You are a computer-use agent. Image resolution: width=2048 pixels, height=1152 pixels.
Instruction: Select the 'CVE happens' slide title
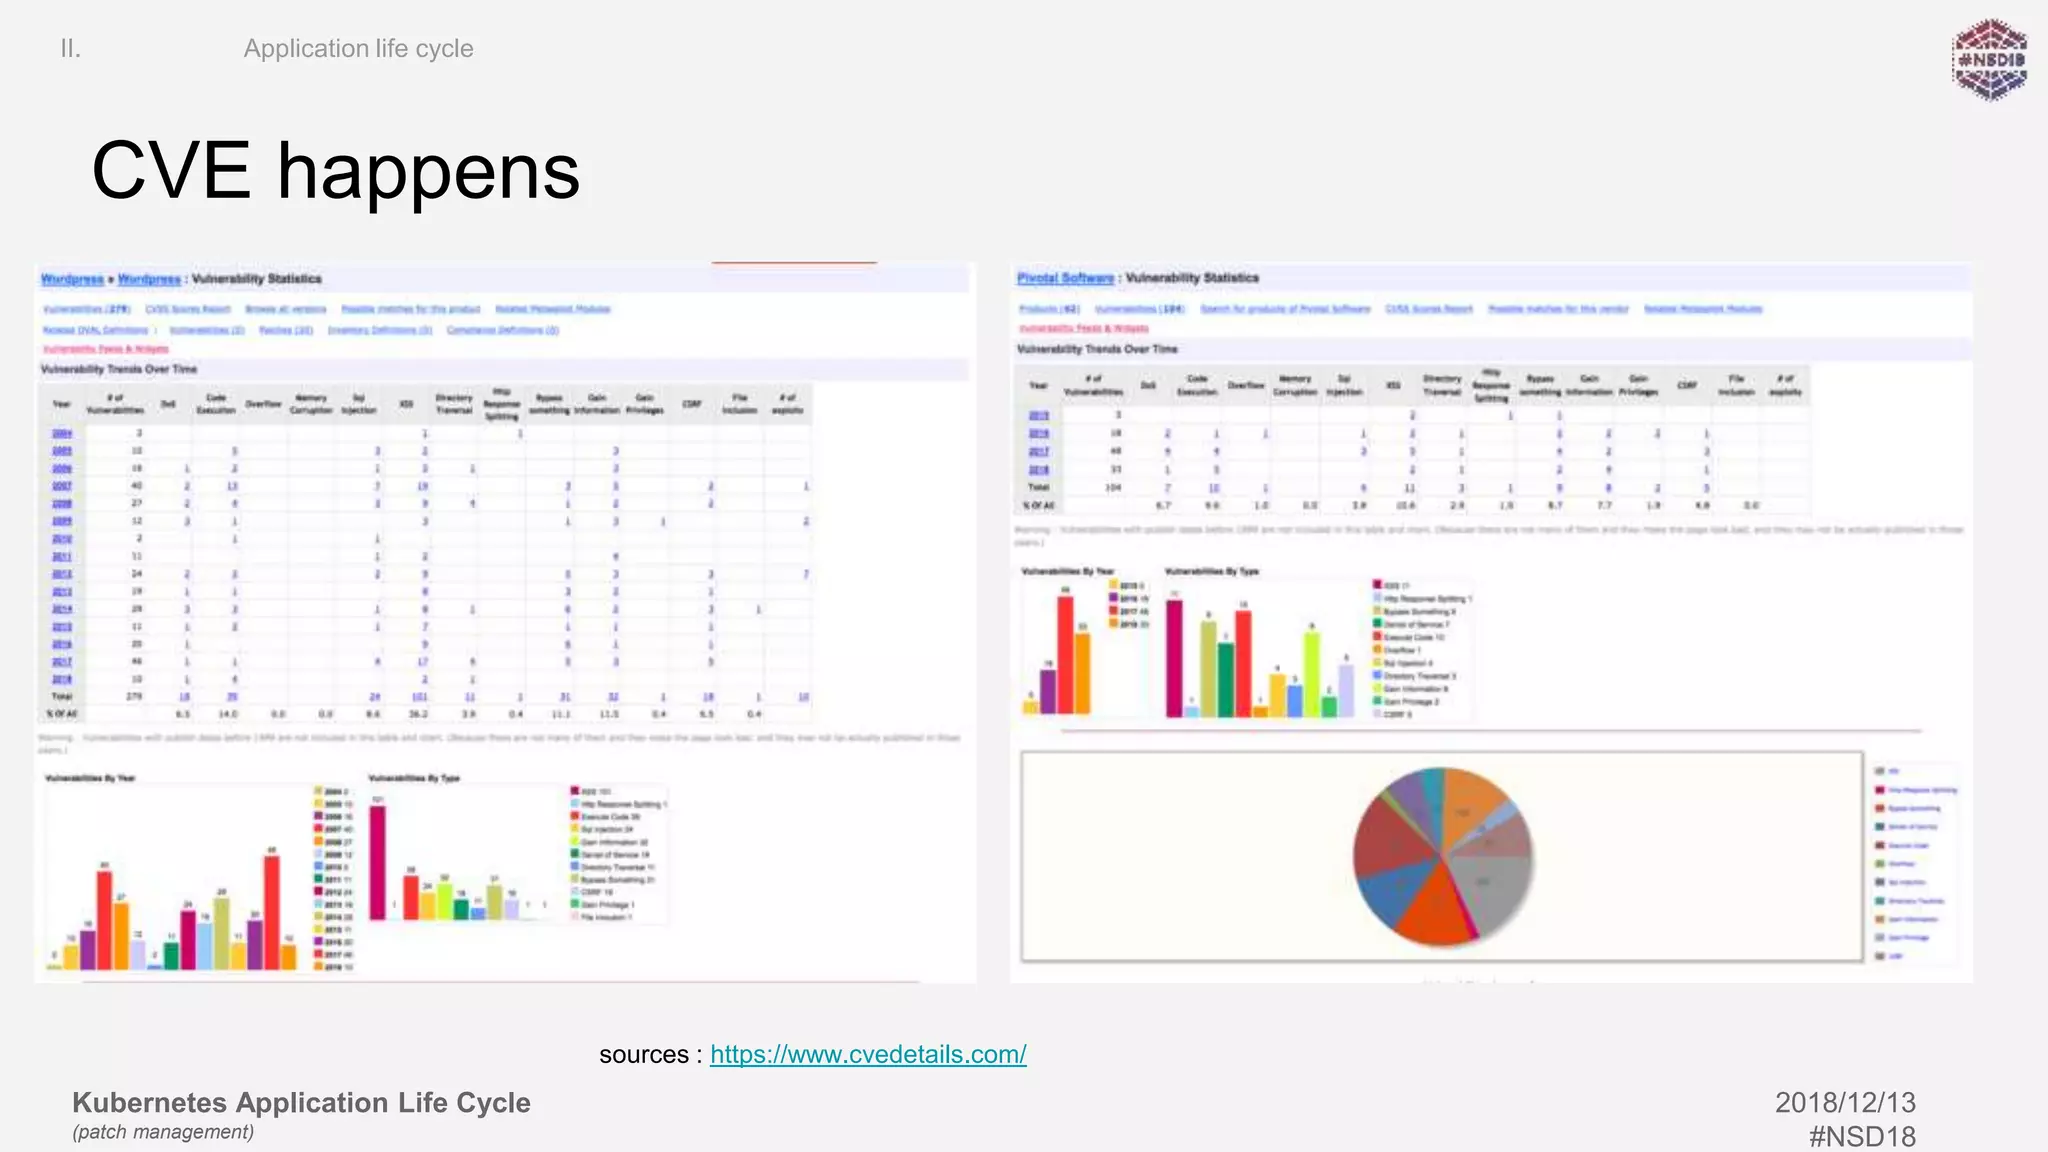(336, 171)
